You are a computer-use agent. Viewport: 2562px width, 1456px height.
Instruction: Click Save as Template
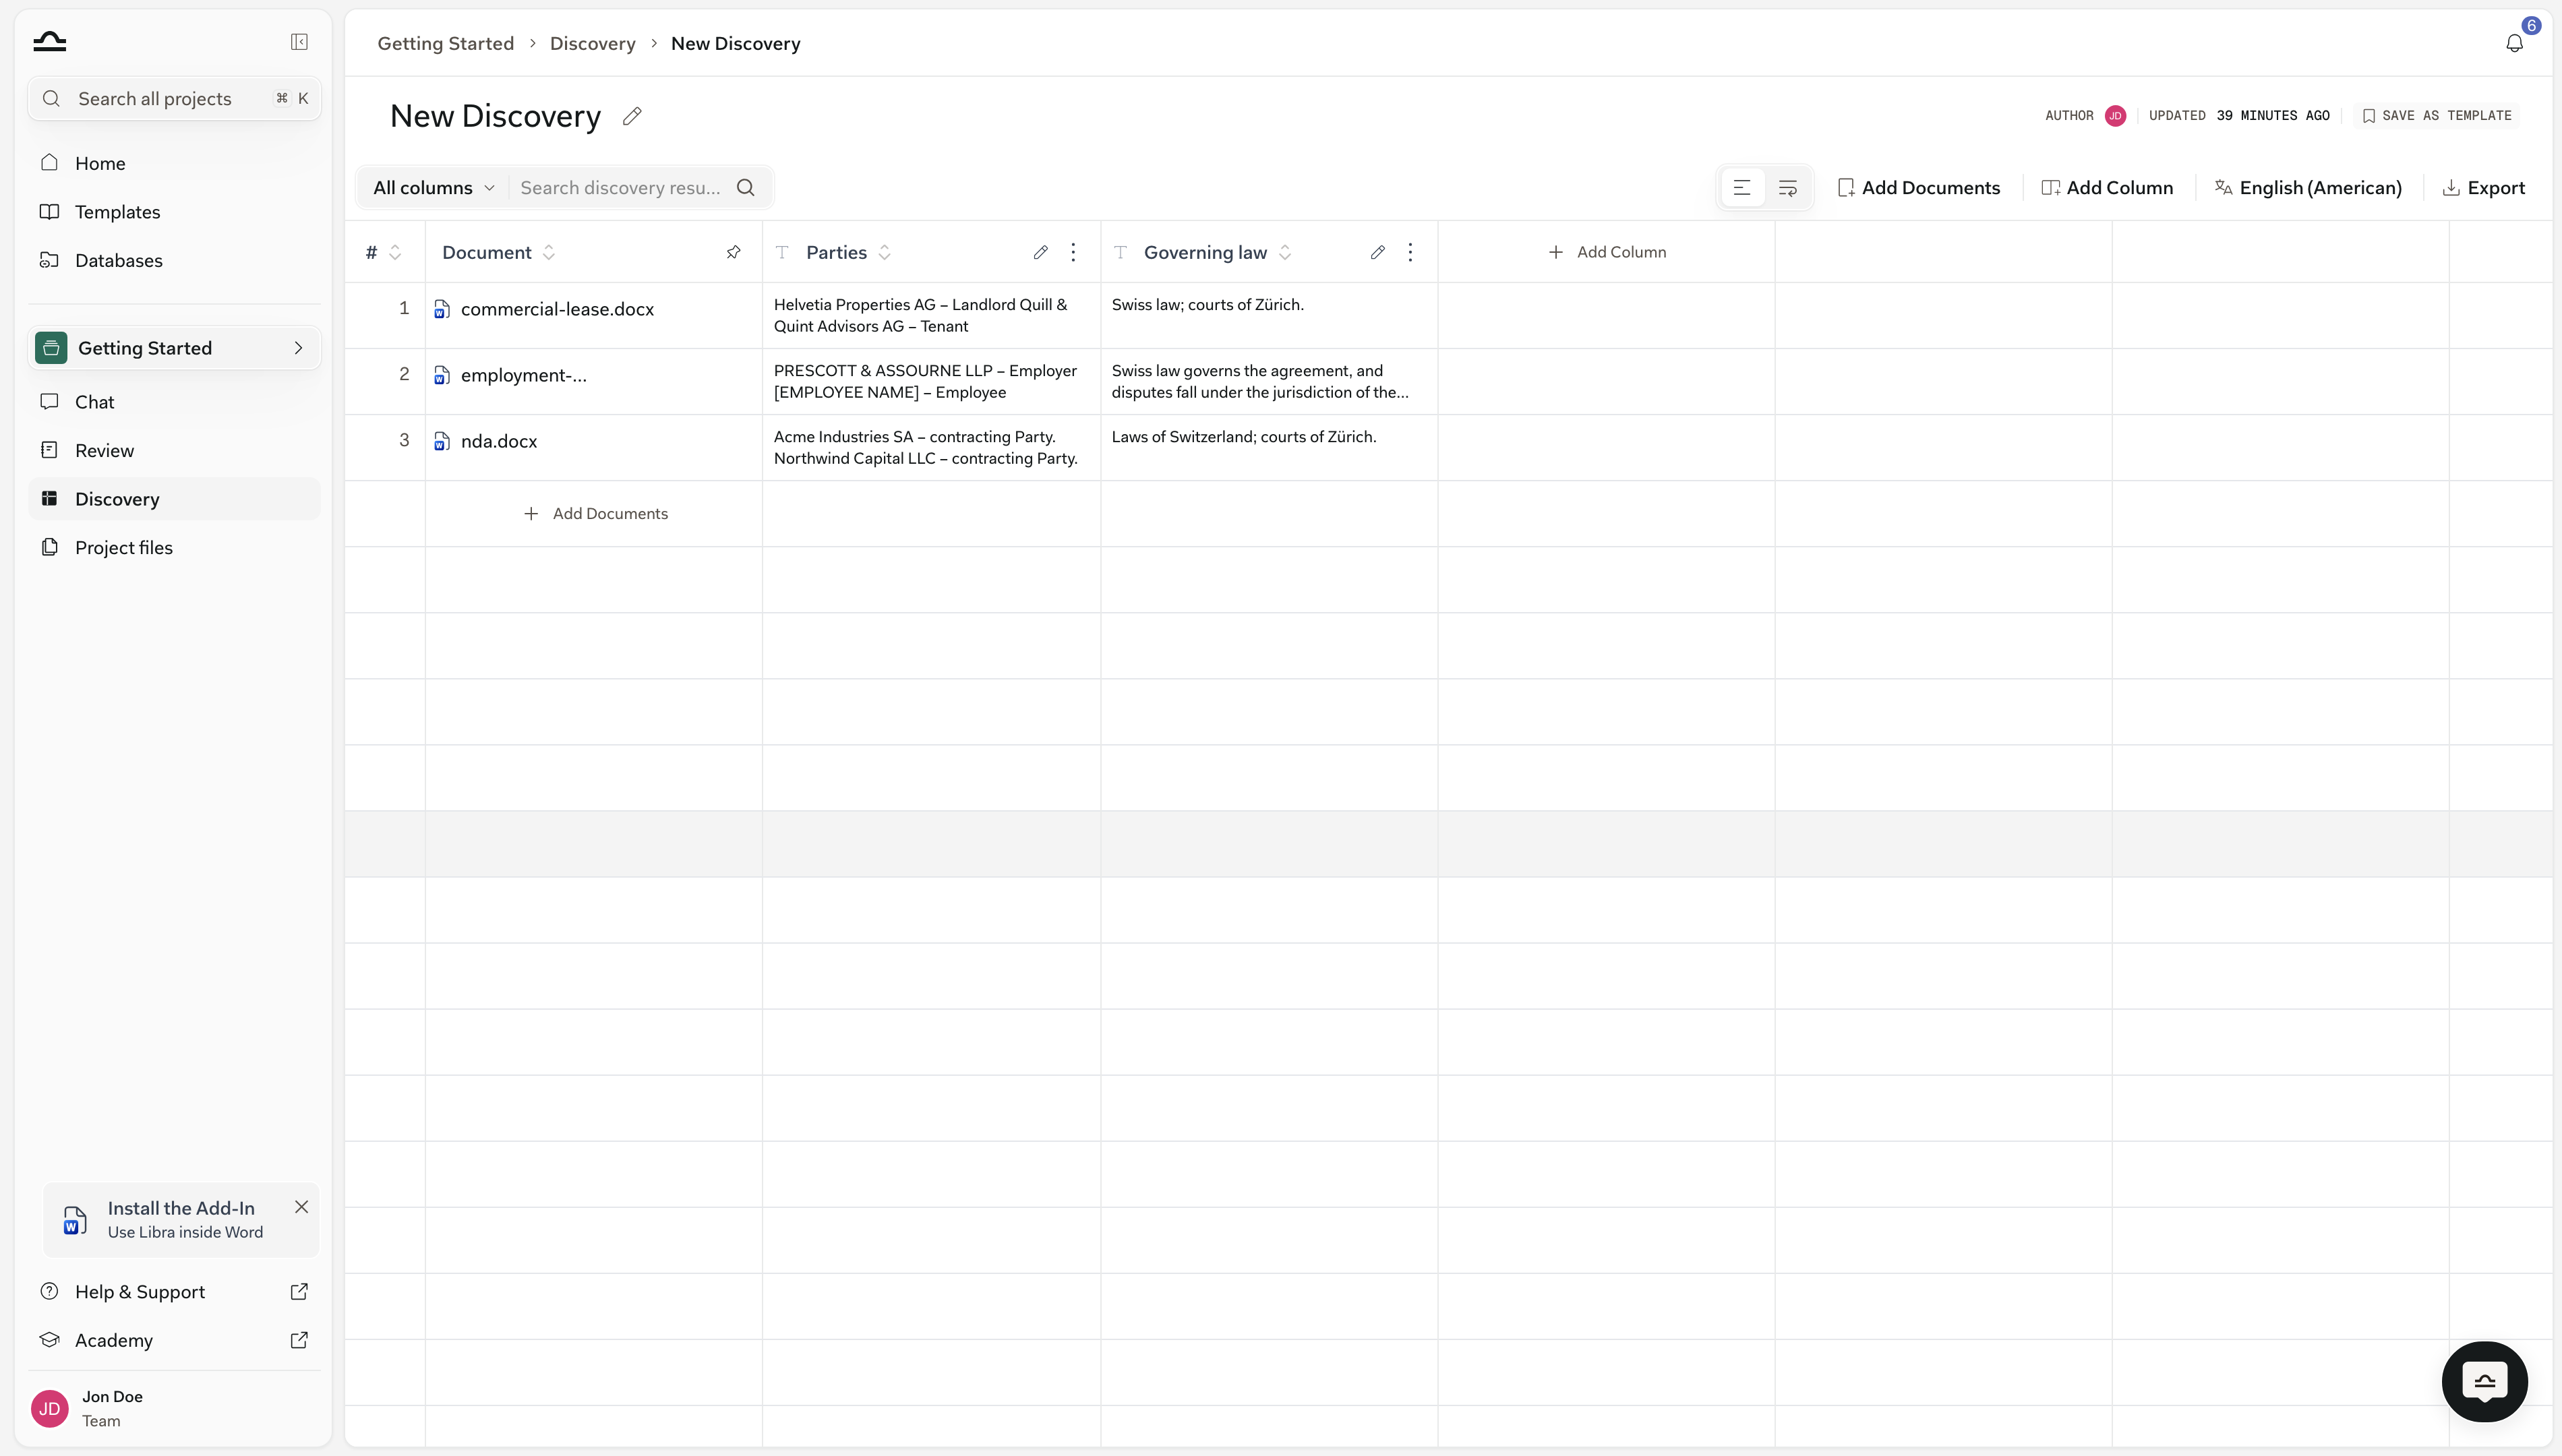tap(2437, 116)
